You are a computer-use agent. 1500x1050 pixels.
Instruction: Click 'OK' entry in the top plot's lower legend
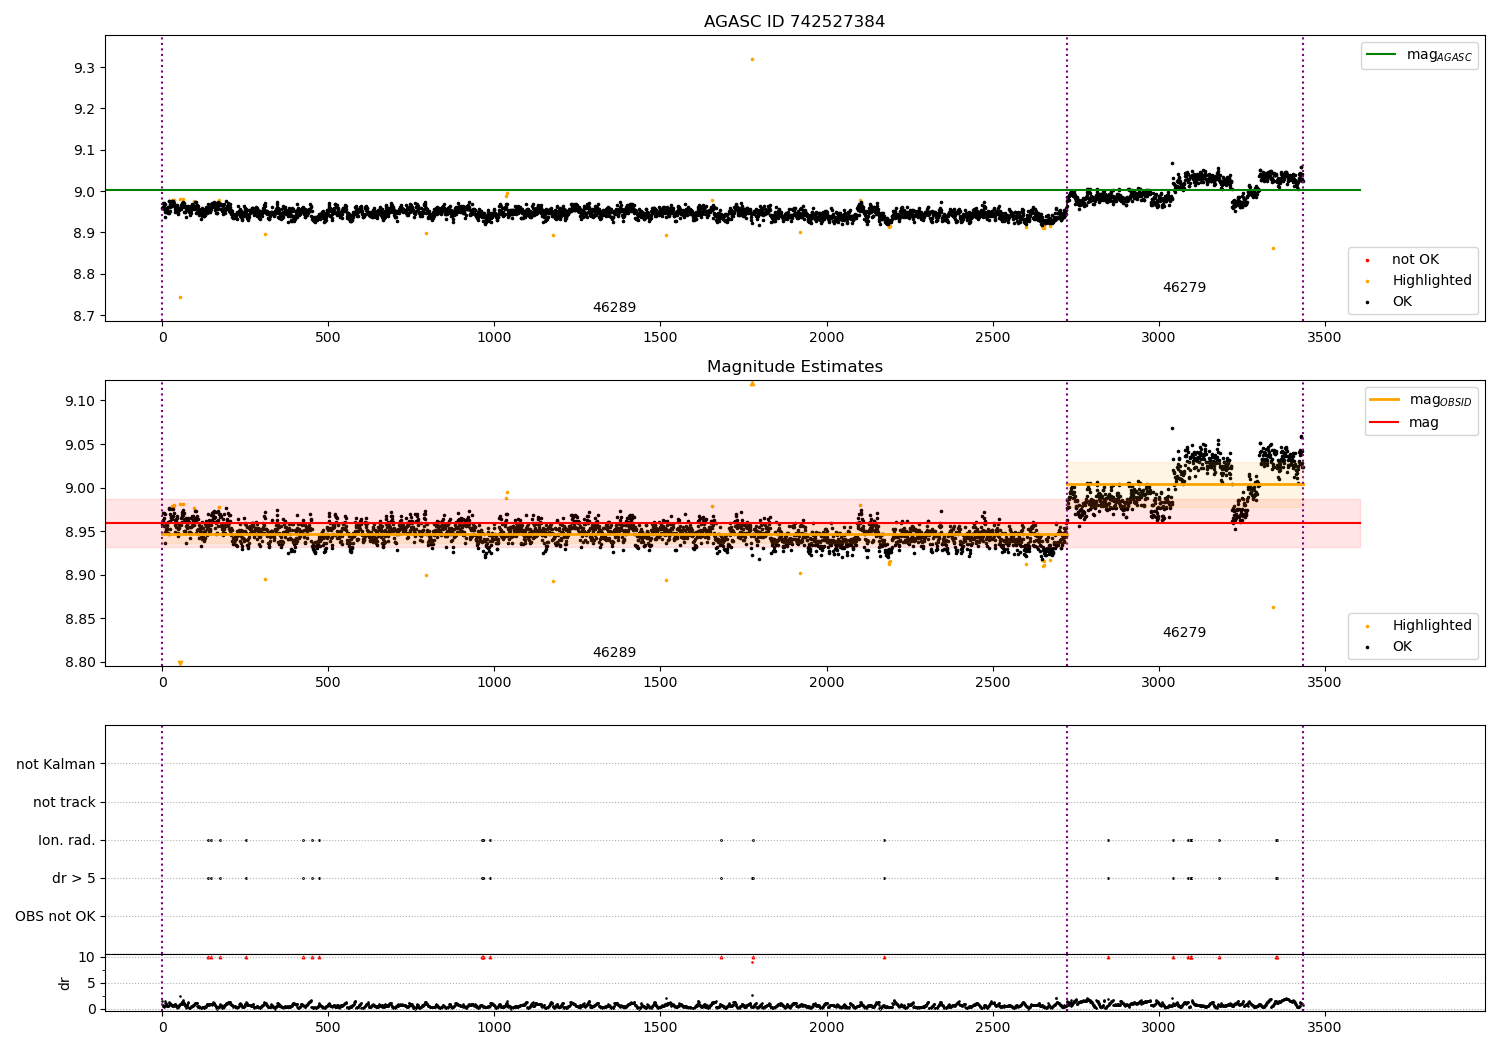[1402, 302]
